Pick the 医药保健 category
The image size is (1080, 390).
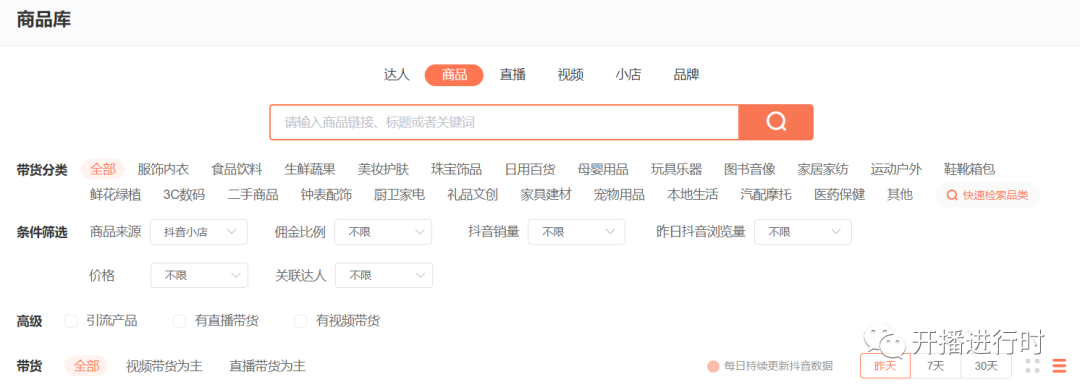[840, 195]
